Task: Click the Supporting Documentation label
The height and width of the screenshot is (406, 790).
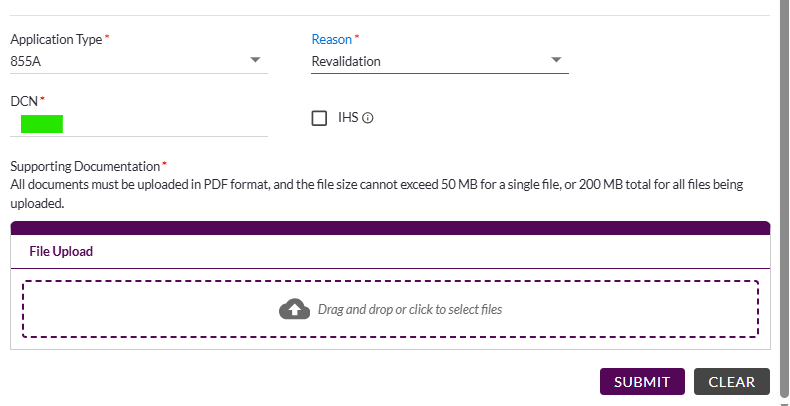Action: tap(85, 166)
